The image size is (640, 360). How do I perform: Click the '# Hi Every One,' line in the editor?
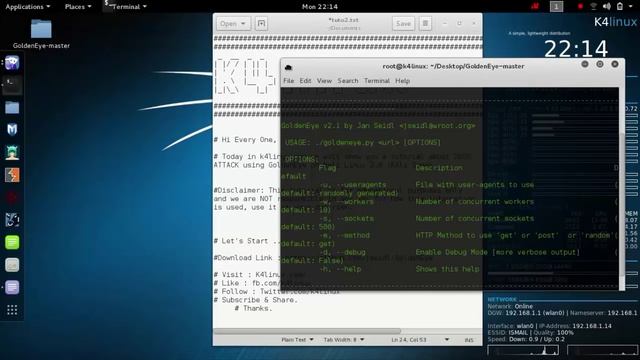click(x=245, y=140)
